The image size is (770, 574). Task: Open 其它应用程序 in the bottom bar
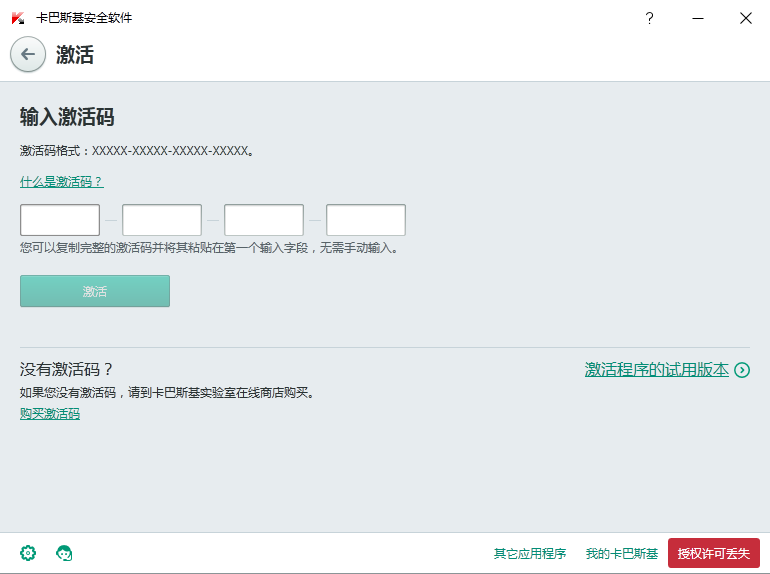529,553
